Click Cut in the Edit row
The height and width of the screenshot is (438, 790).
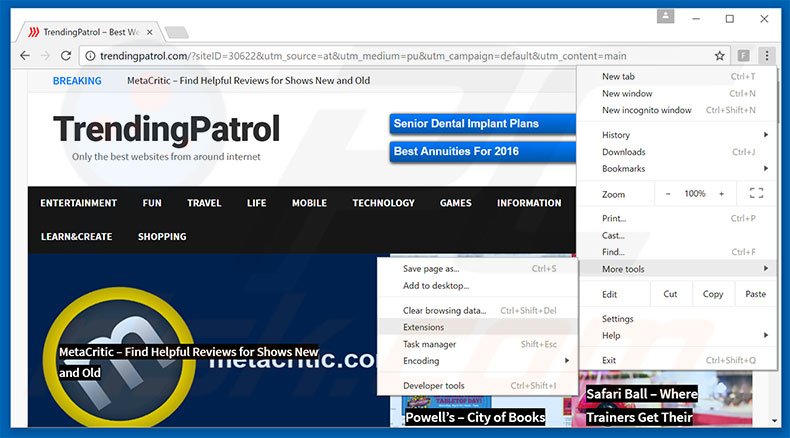pyautogui.click(x=670, y=294)
